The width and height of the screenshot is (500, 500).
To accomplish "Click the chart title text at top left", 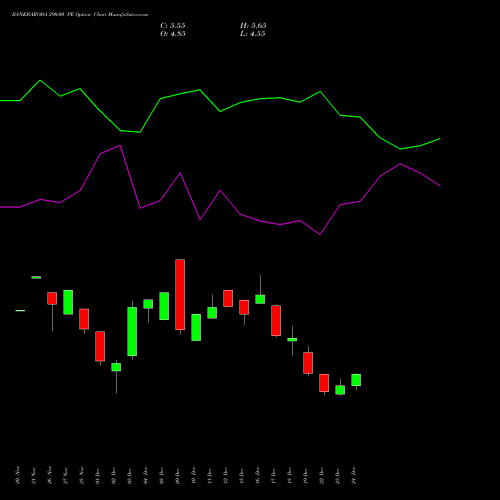I will coord(80,15).
